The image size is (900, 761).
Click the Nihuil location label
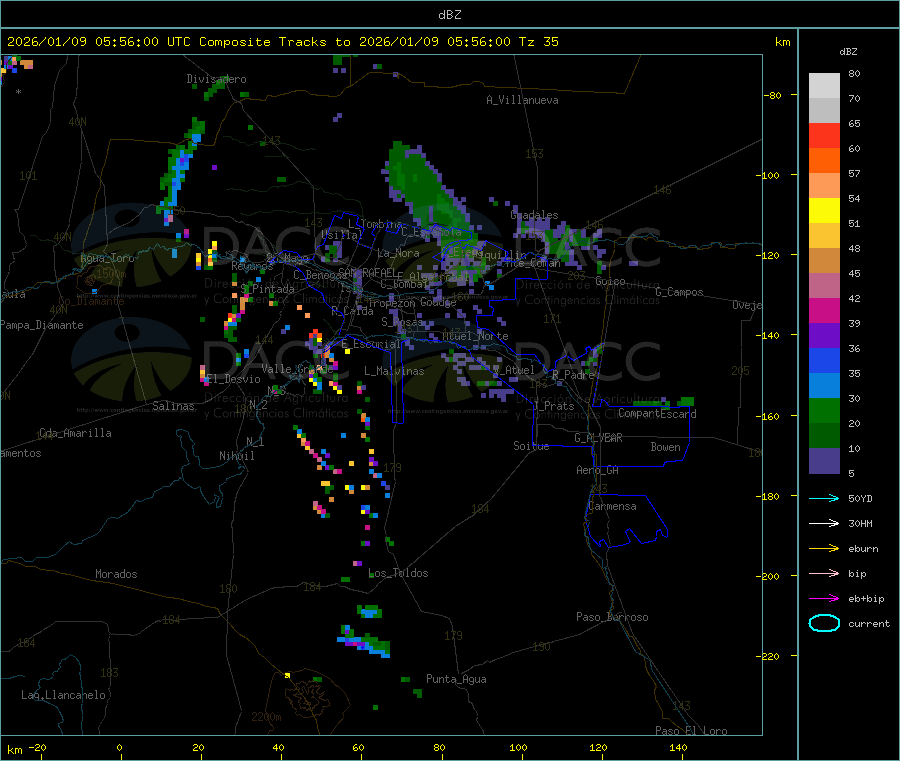pyautogui.click(x=237, y=456)
